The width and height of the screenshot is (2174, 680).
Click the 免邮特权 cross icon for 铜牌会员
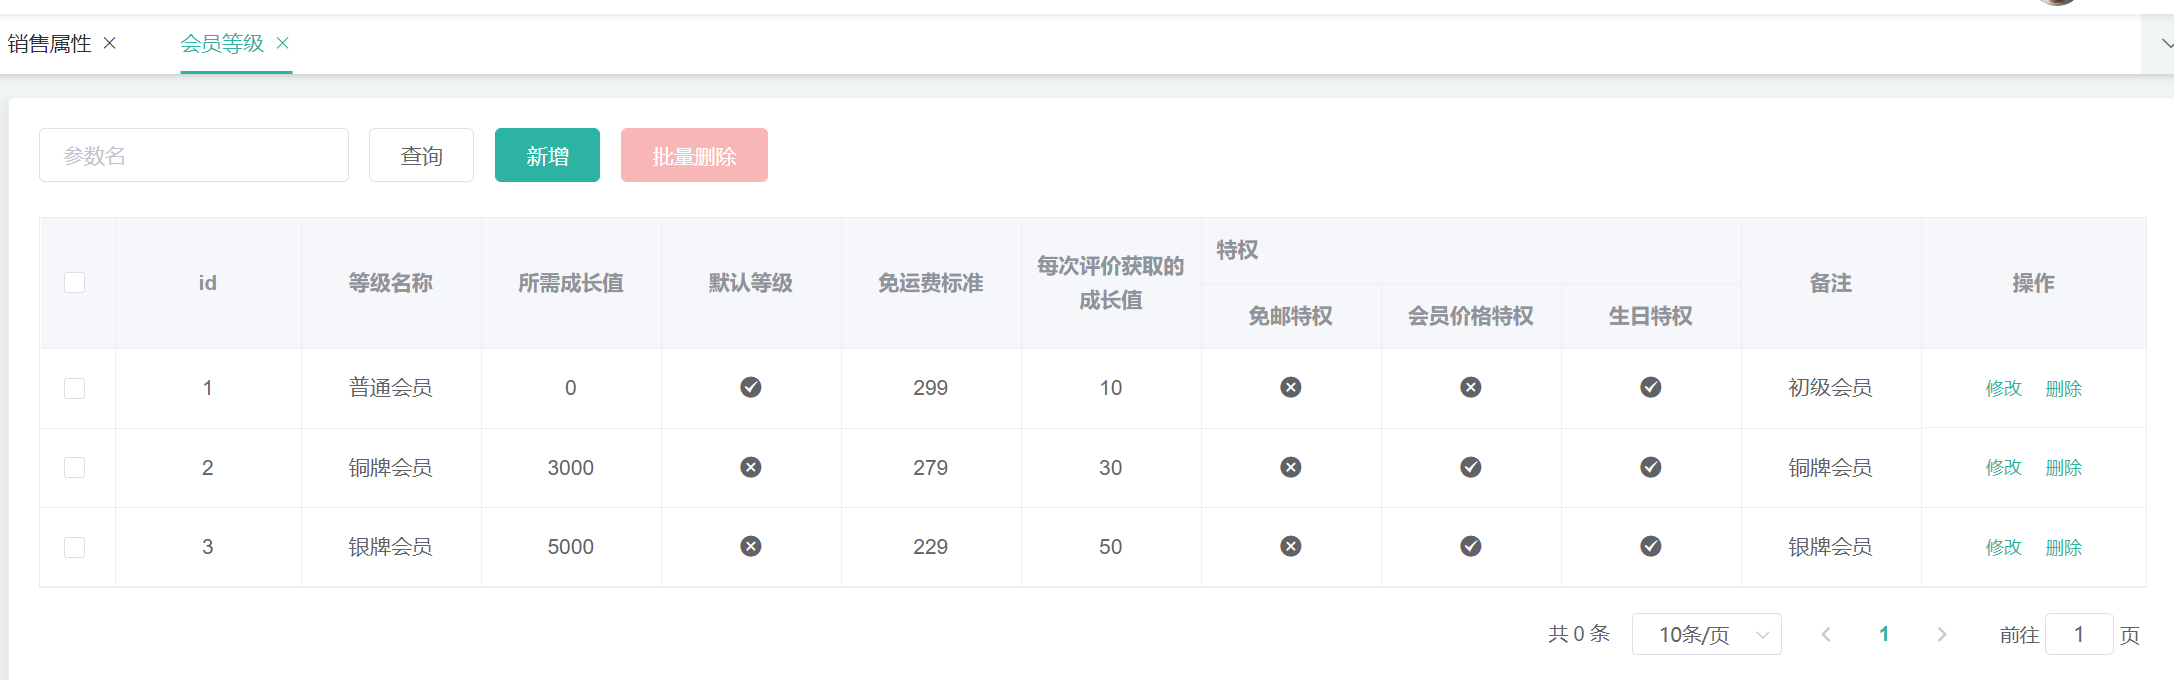(1291, 467)
